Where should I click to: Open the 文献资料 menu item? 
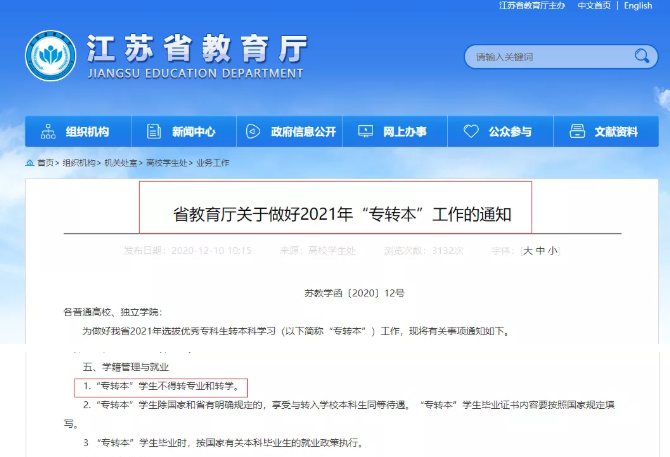click(616, 132)
